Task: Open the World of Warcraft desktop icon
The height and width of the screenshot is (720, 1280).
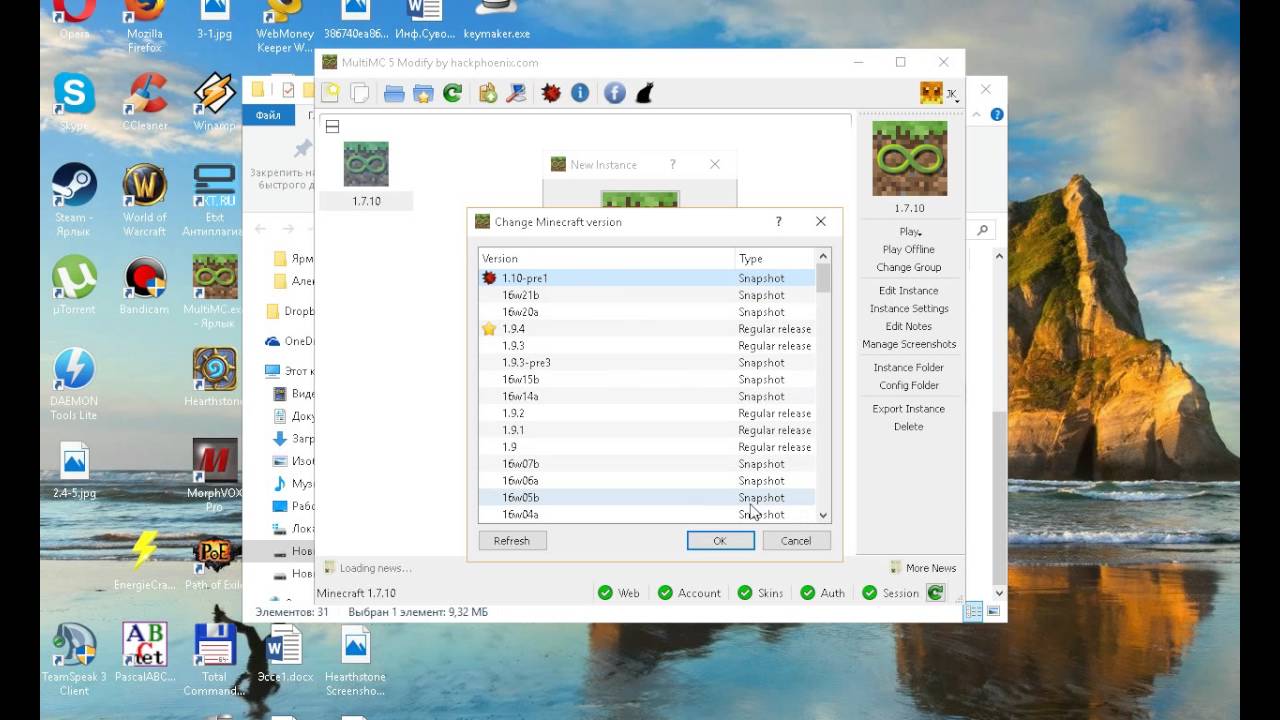Action: point(145,199)
